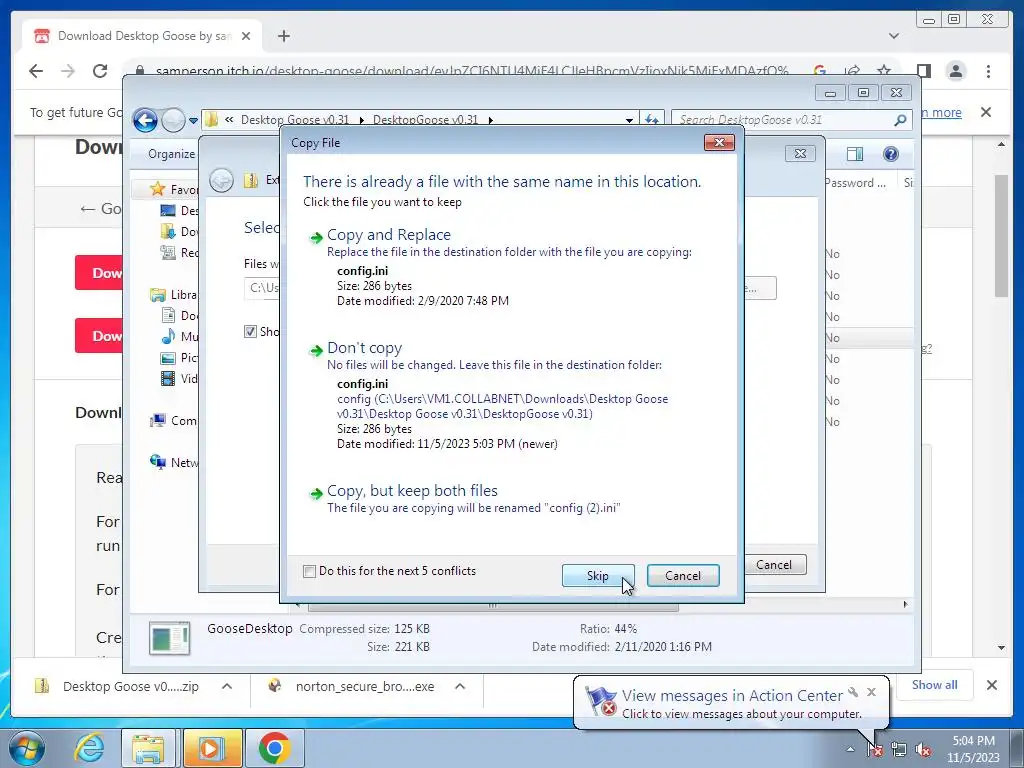The width and height of the screenshot is (1024, 768).
Task: Click the Explorer search field
Action: click(x=784, y=120)
